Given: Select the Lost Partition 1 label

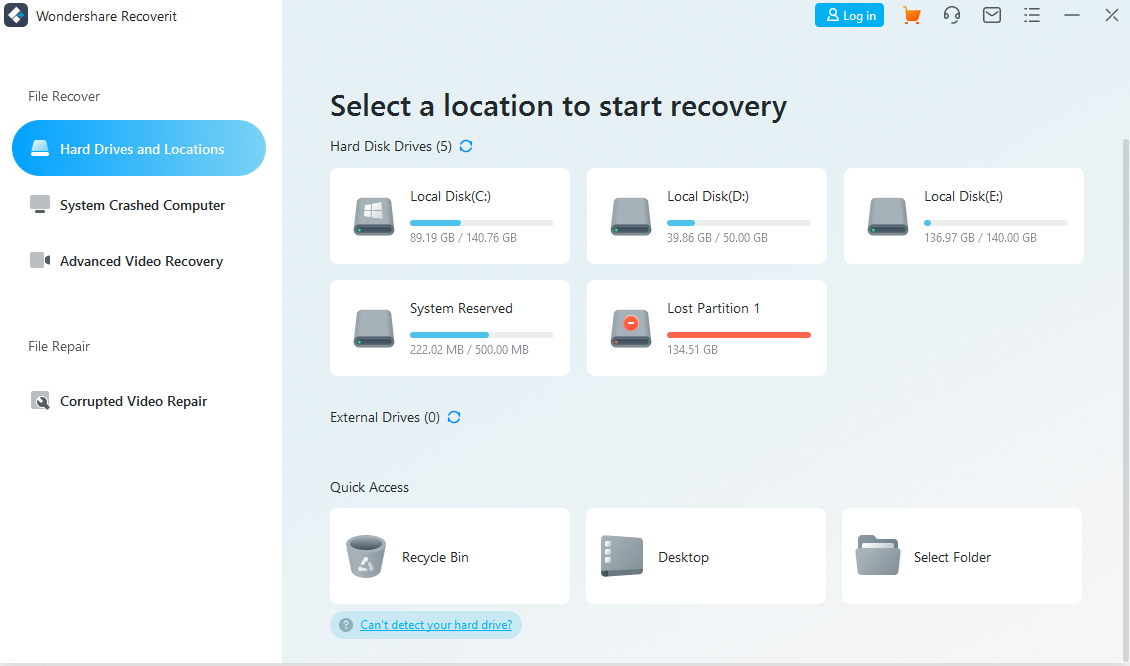Looking at the screenshot, I should coord(713,308).
